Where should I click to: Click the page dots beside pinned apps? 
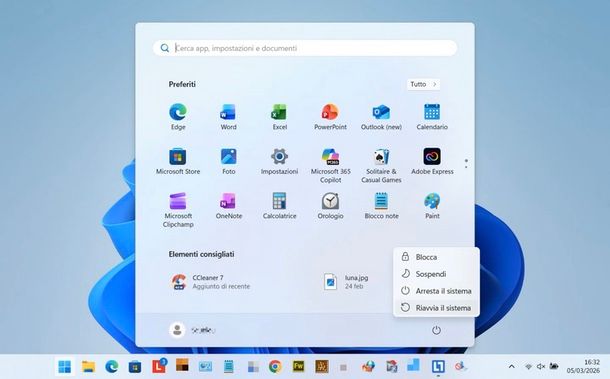click(x=466, y=163)
